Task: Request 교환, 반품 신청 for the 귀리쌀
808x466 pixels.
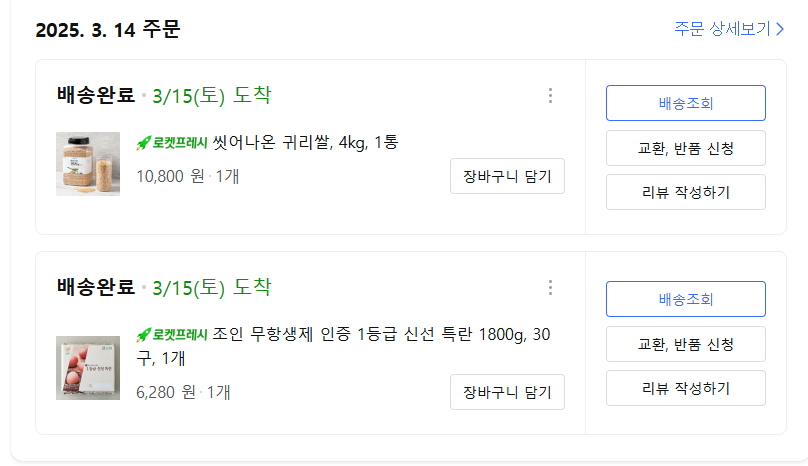Action: [x=685, y=148]
